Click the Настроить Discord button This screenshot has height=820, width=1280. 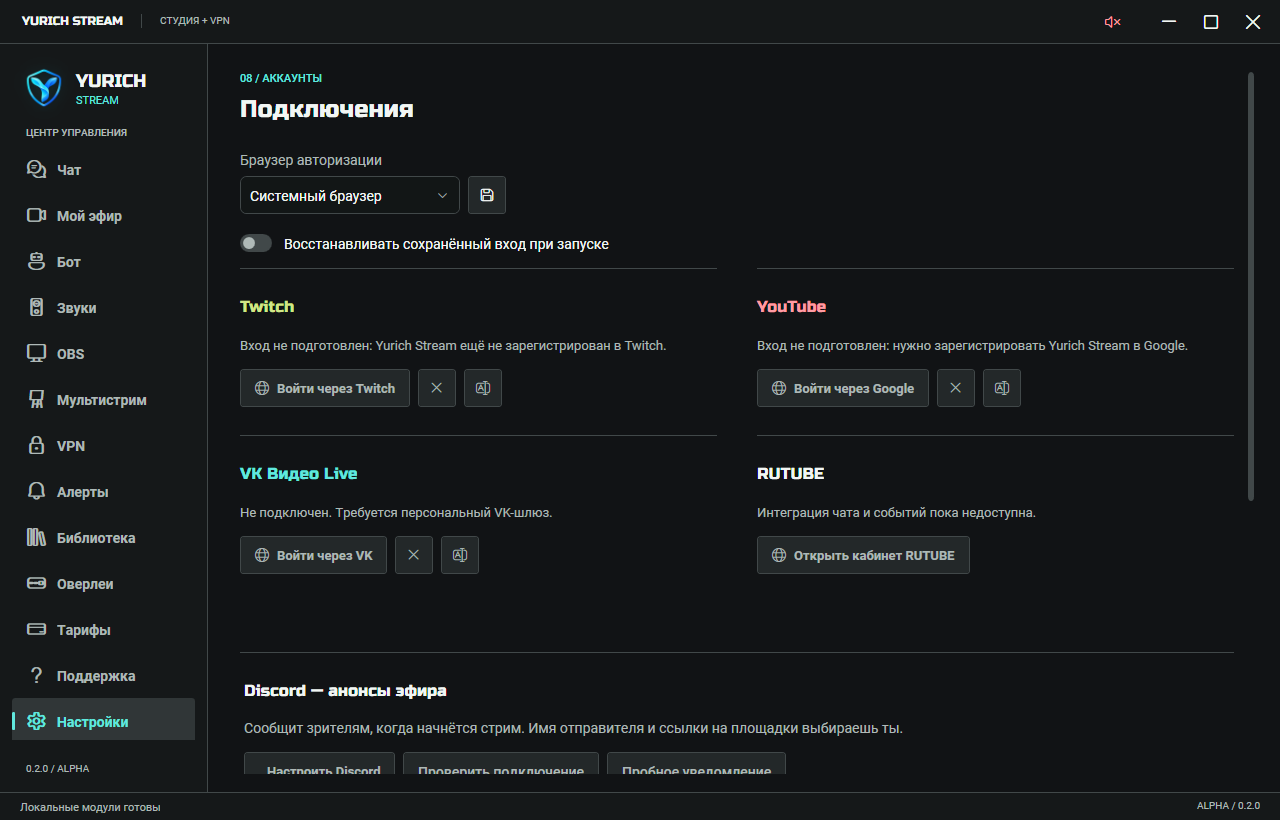pyautogui.click(x=320, y=765)
